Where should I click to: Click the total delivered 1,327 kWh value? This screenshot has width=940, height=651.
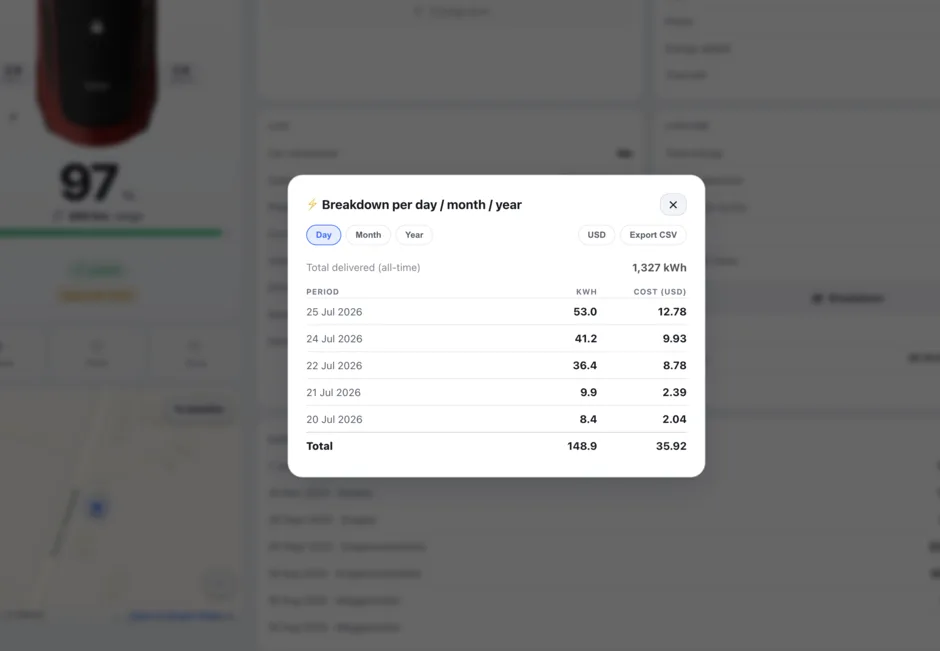click(659, 267)
